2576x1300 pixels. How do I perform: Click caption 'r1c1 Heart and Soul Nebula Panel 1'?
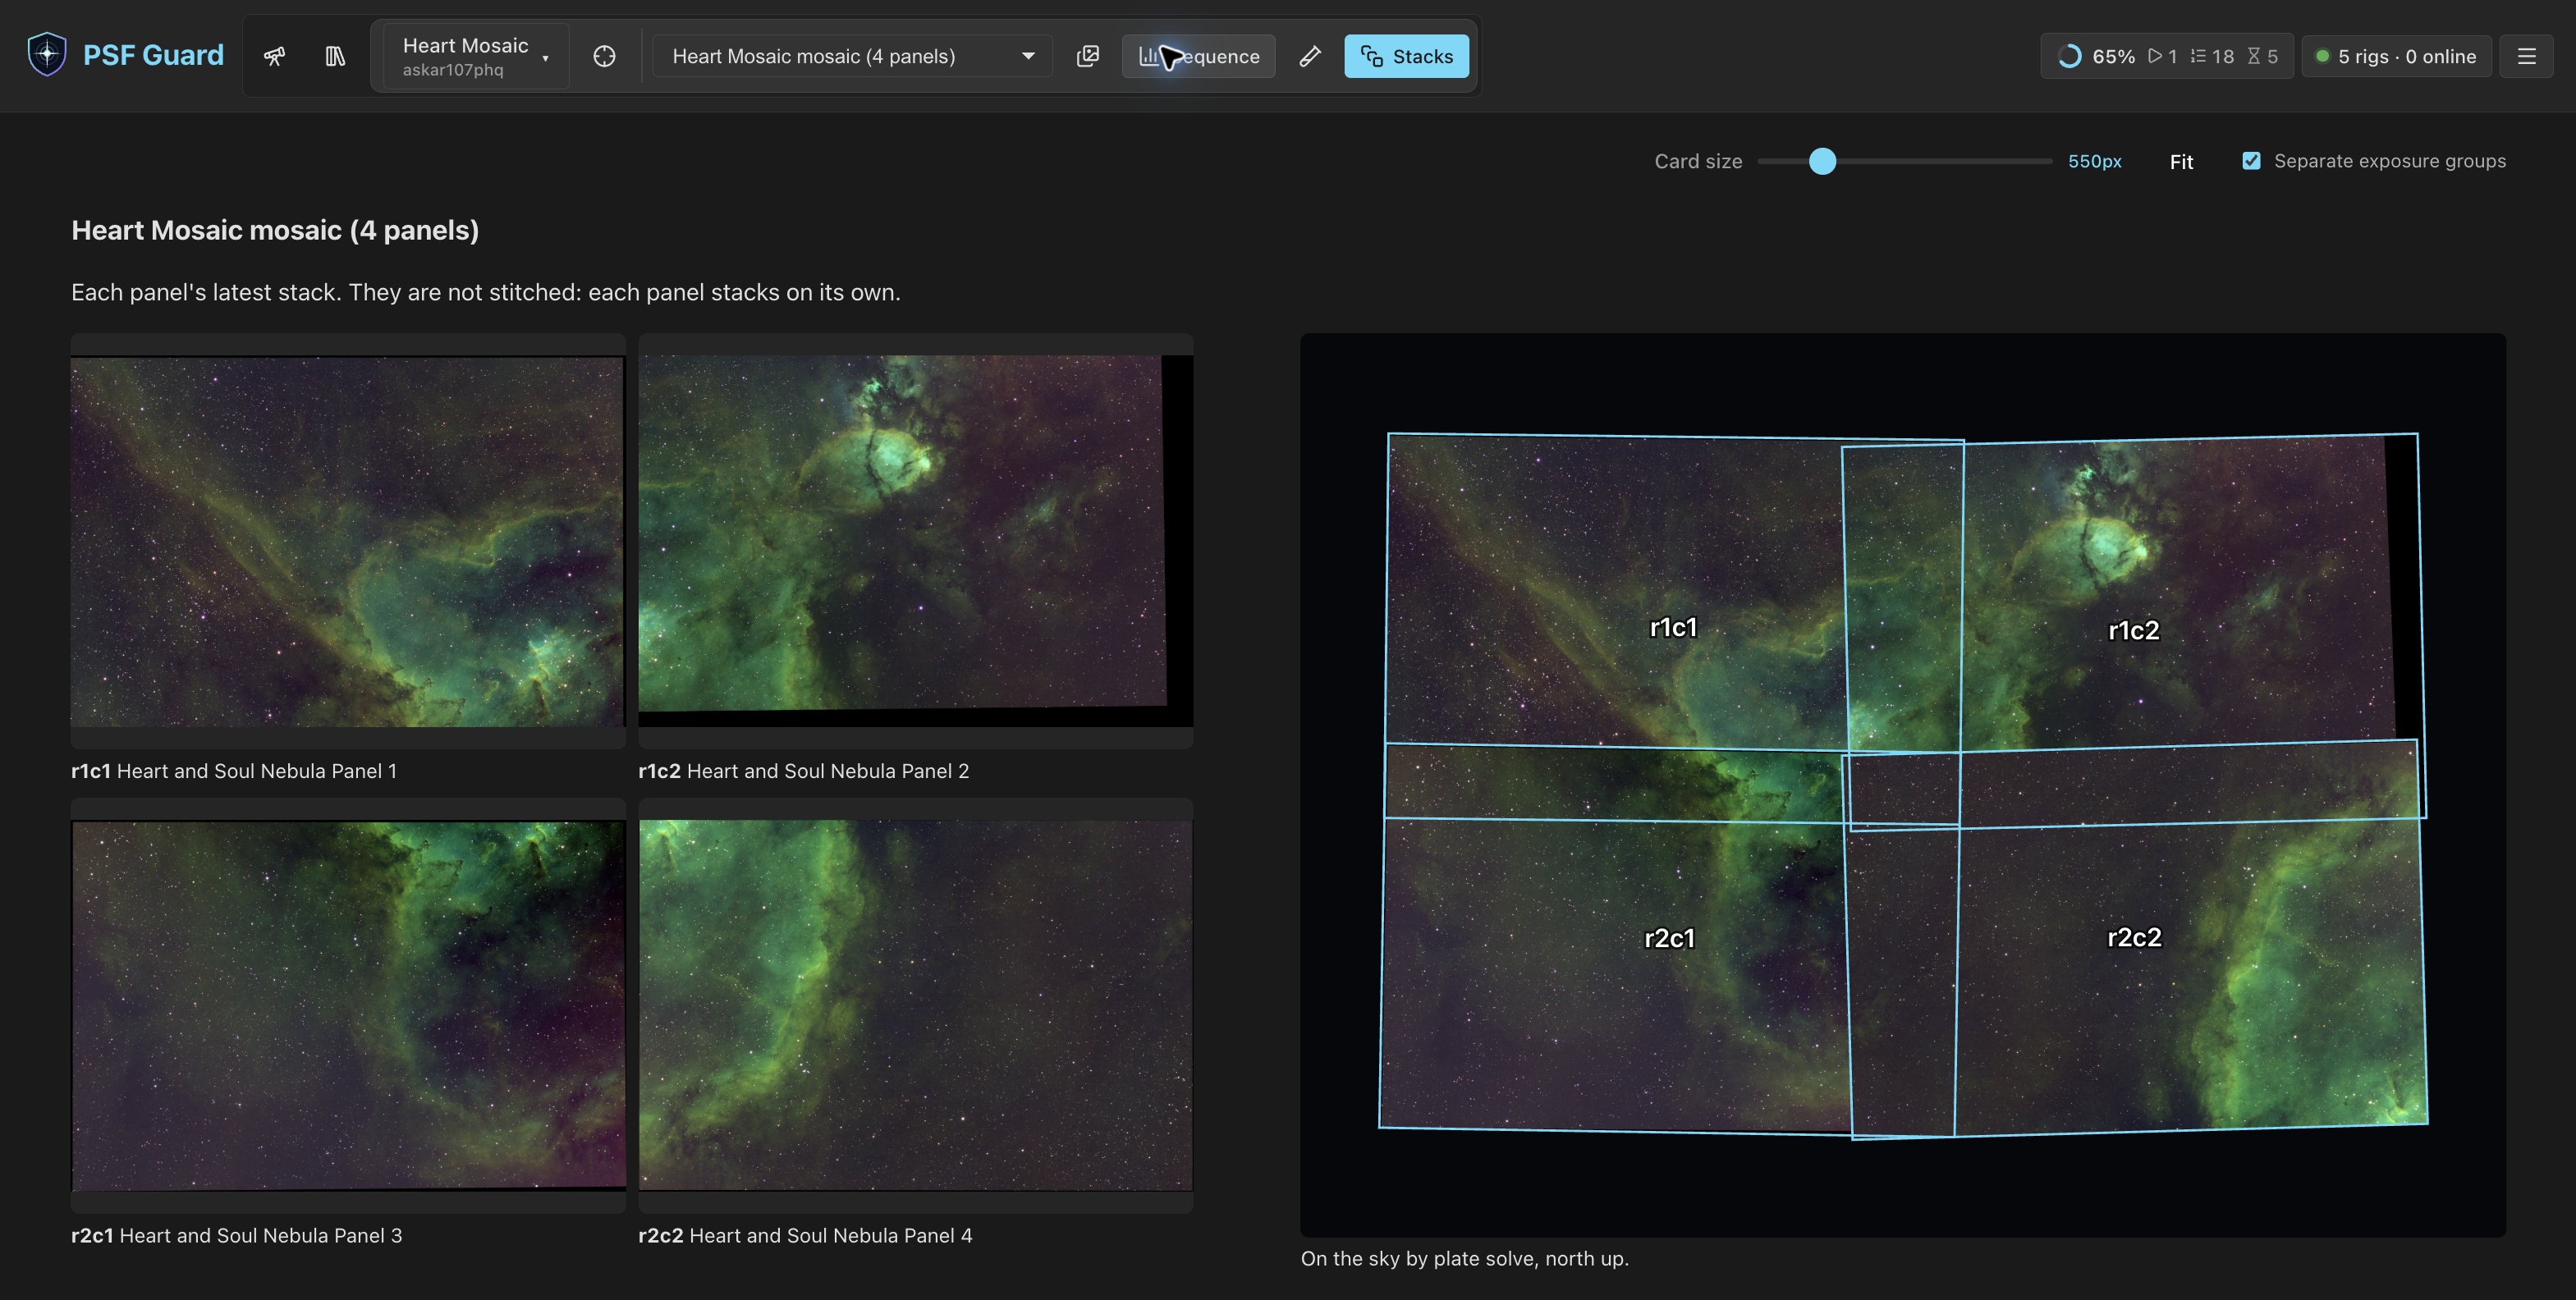coord(234,771)
